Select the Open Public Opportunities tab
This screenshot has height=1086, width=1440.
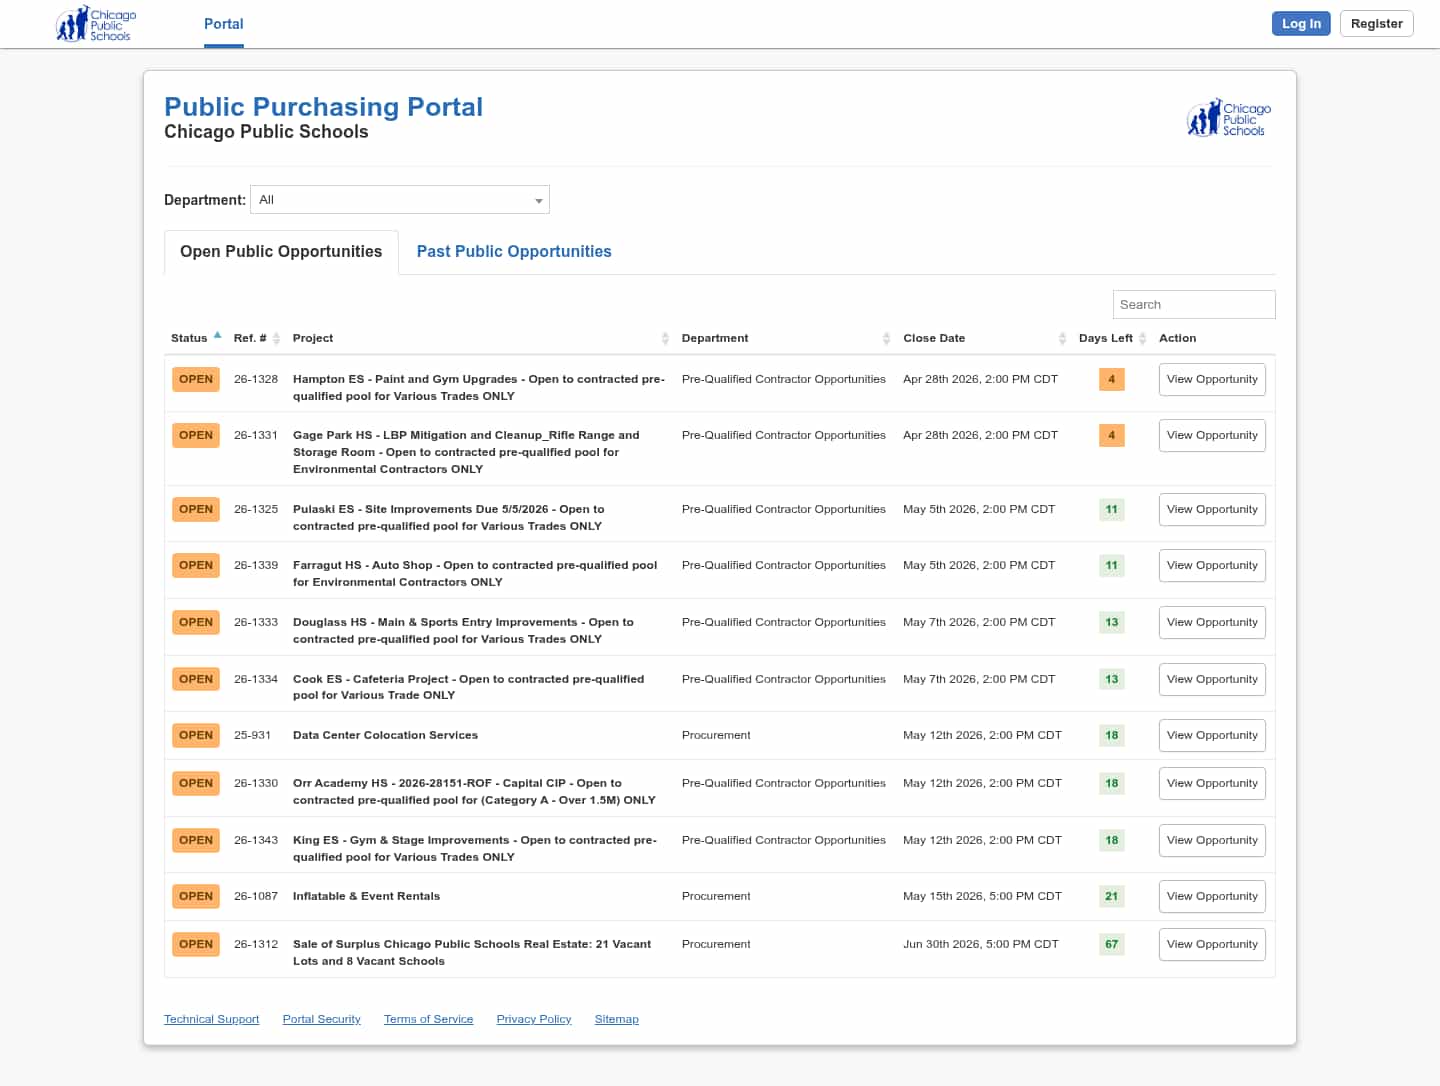tap(281, 252)
